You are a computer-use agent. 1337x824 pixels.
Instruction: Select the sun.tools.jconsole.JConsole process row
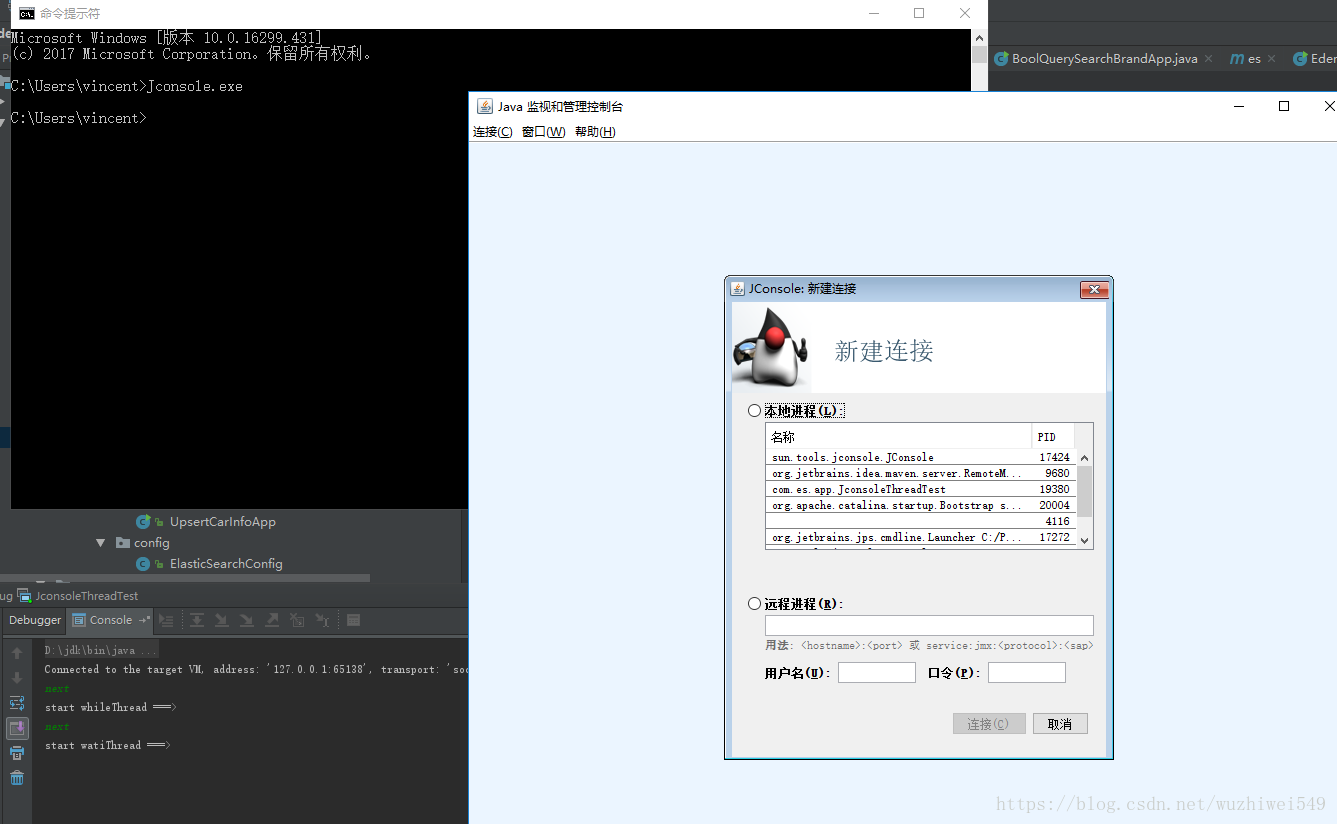921,457
